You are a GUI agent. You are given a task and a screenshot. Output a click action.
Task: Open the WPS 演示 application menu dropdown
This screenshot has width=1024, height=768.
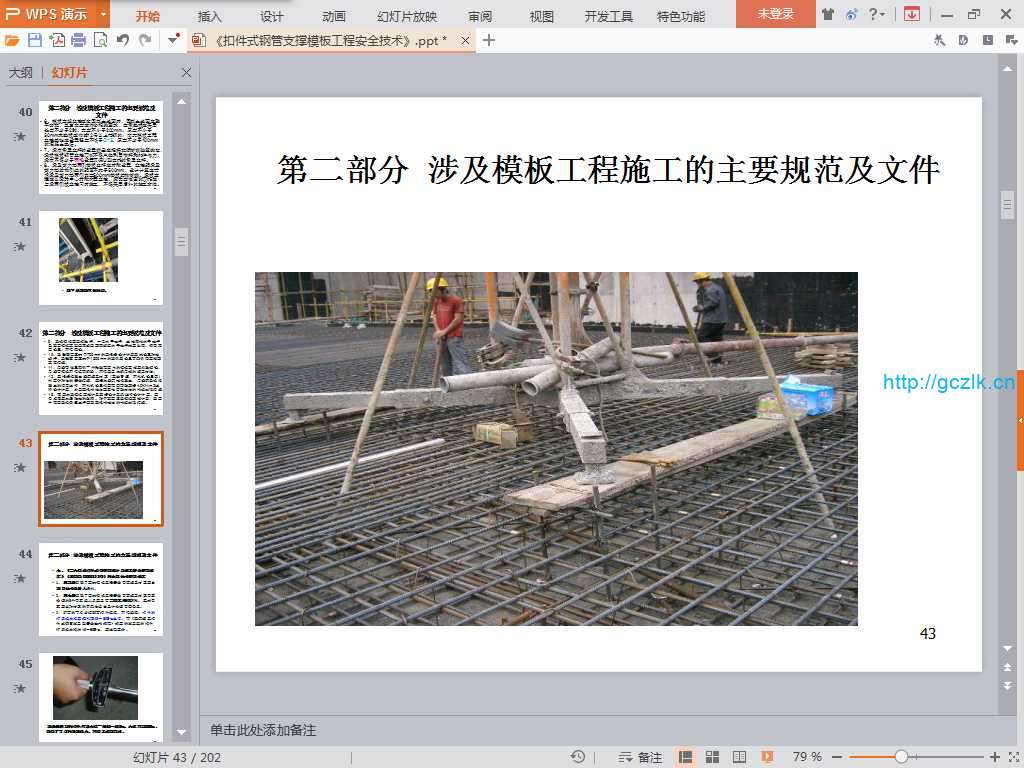[x=104, y=14]
